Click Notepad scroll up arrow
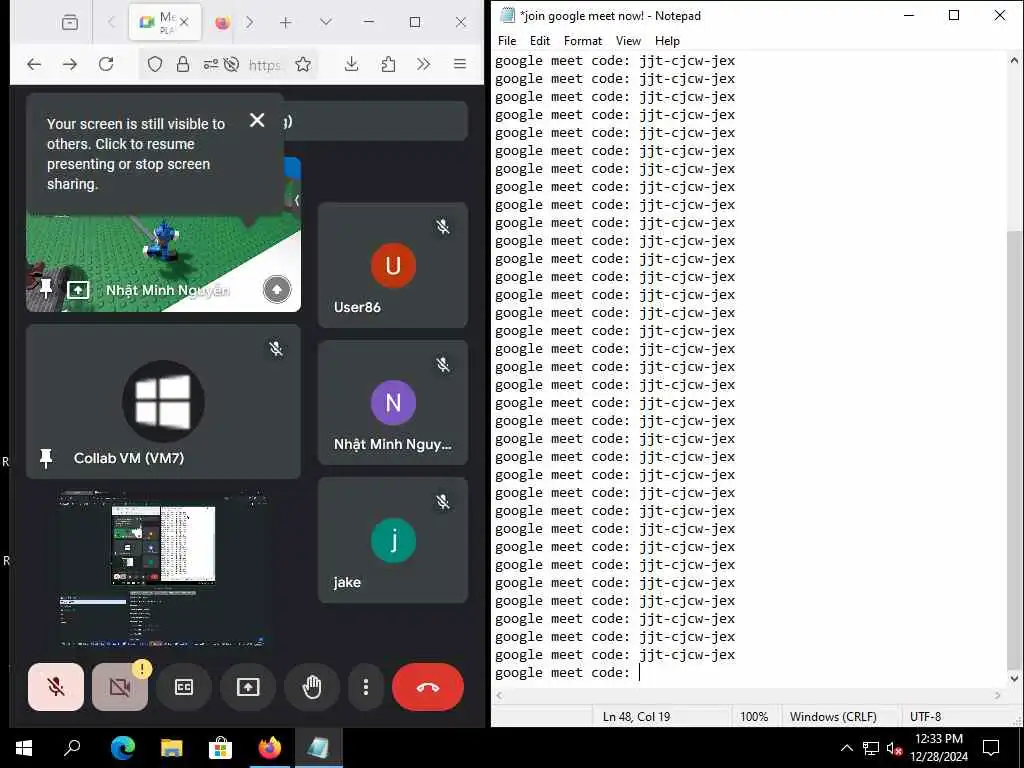 click(1014, 60)
